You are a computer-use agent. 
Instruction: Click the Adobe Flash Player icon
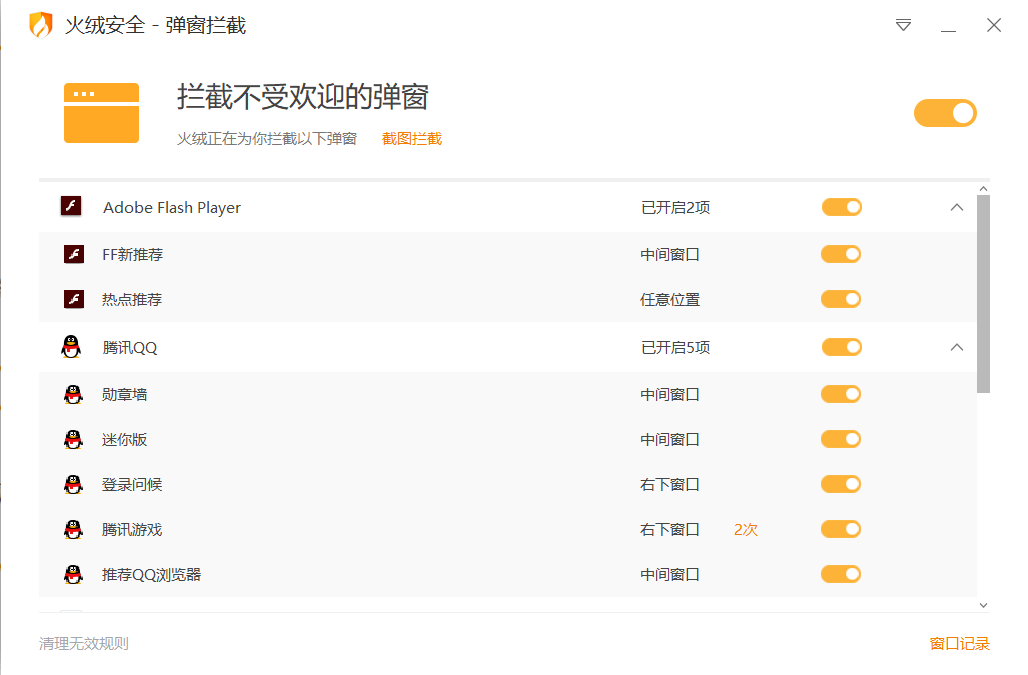(70, 207)
